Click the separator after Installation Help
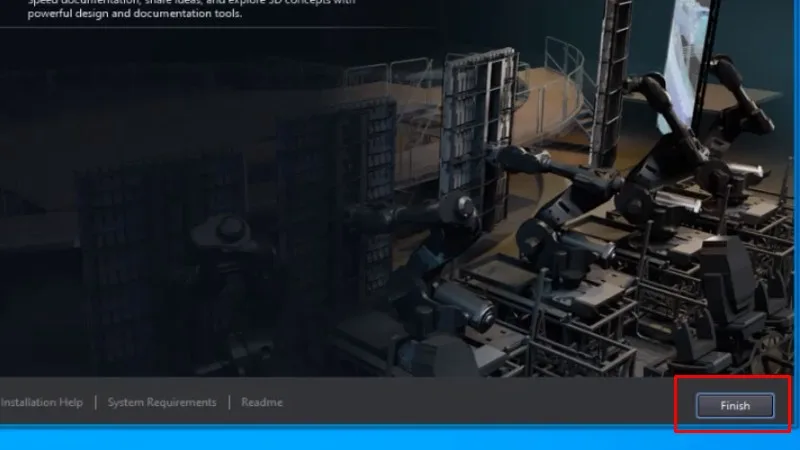 tap(95, 402)
